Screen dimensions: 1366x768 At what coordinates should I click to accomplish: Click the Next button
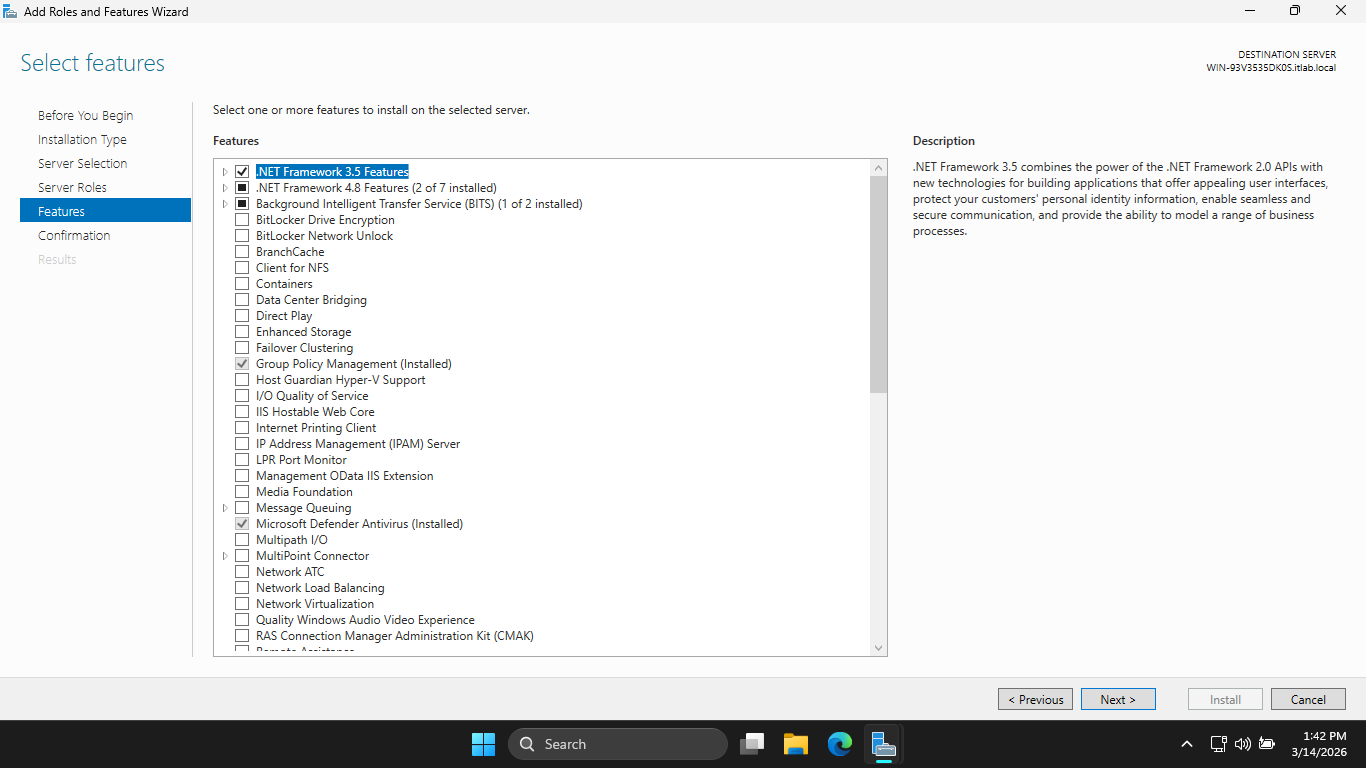pos(1118,699)
